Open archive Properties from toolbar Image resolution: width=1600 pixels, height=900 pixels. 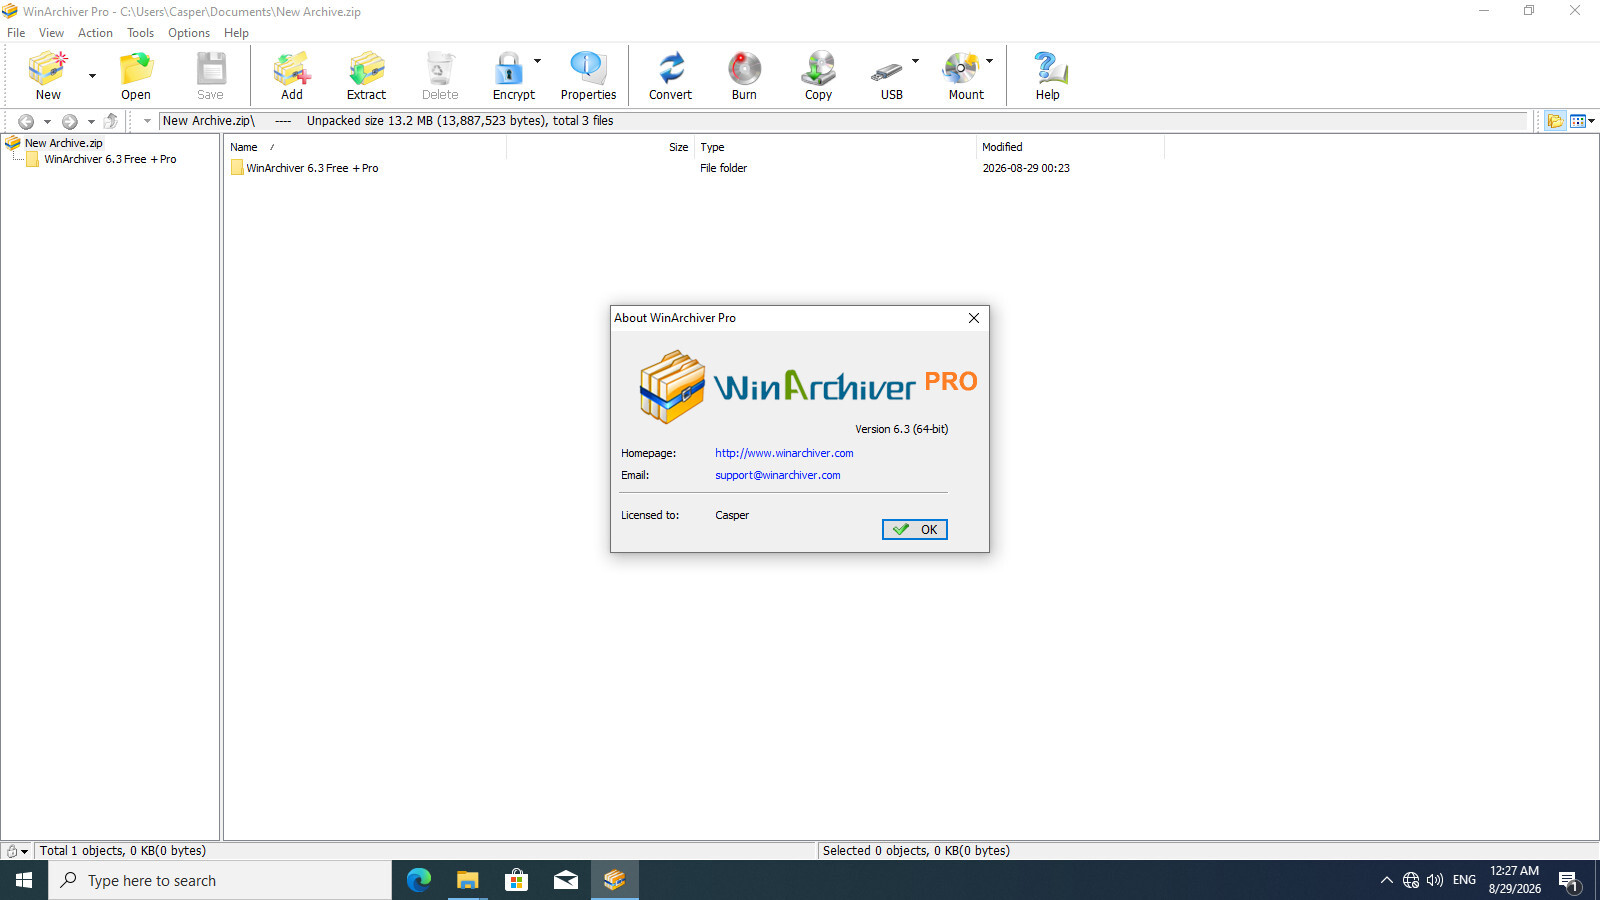pyautogui.click(x=588, y=76)
